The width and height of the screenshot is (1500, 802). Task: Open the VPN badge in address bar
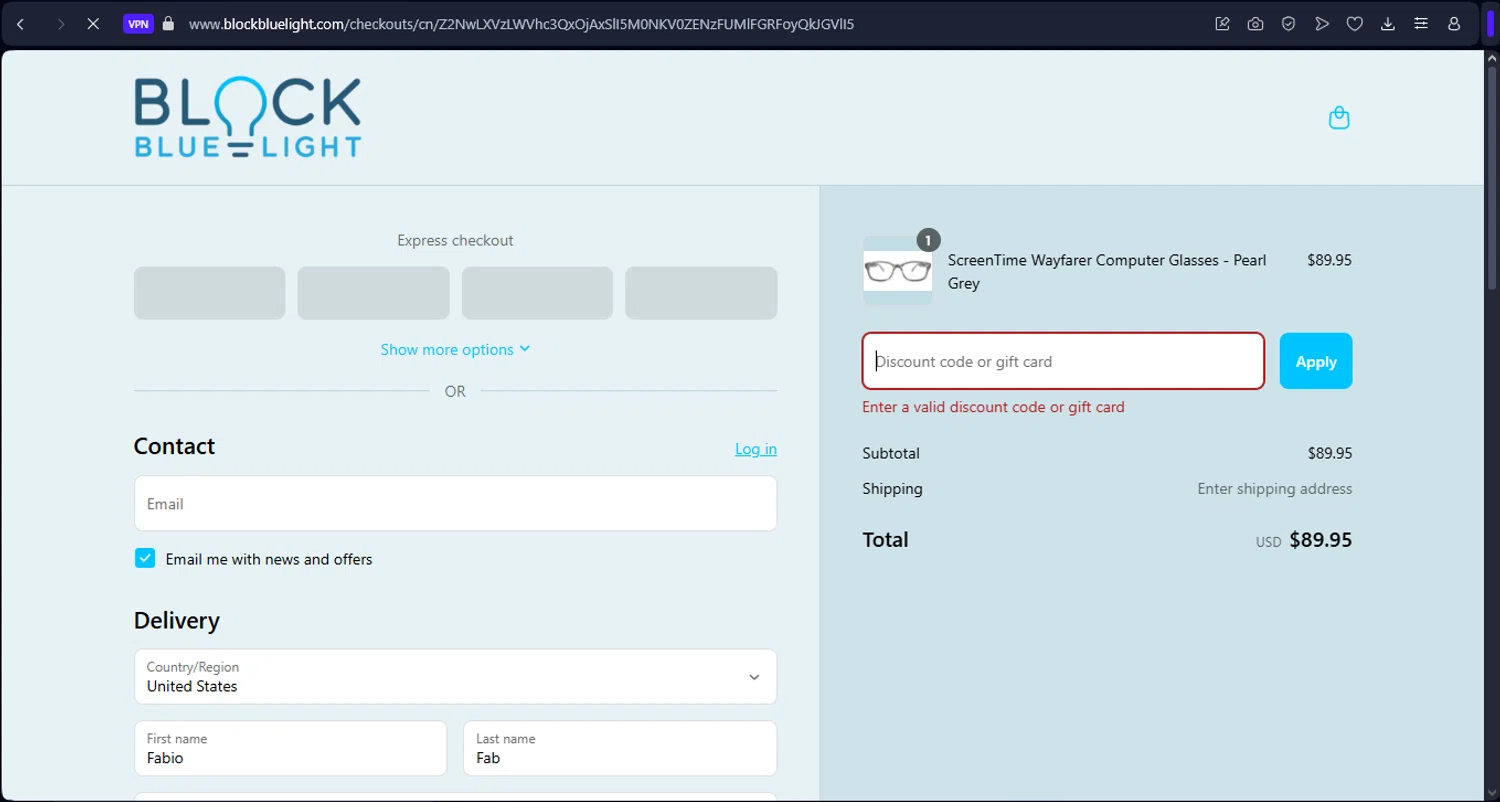(138, 24)
